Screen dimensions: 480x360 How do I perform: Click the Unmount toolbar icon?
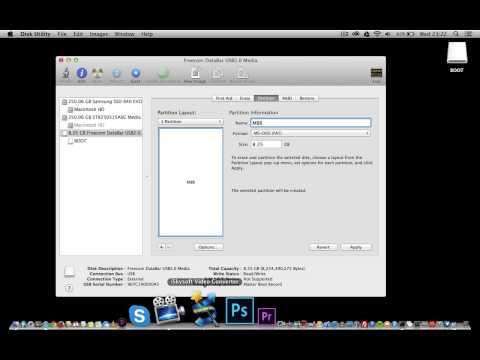pyautogui.click(x=117, y=73)
